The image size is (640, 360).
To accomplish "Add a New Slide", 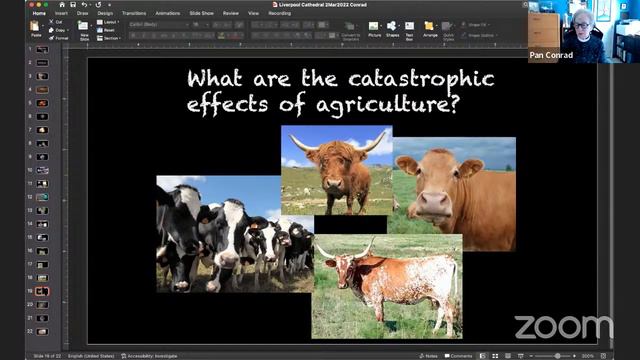I will [x=83, y=26].
